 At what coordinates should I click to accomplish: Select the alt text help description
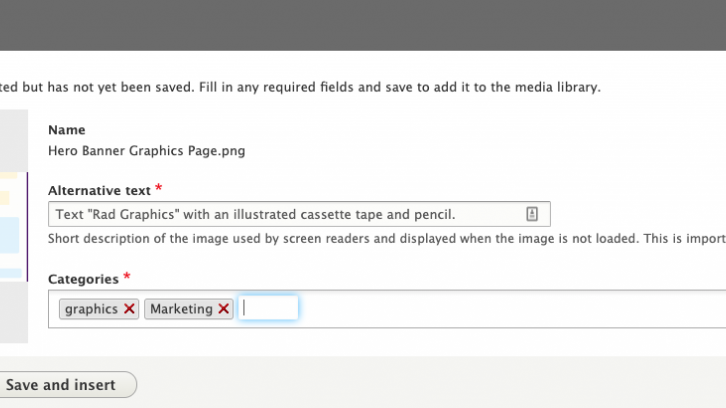(387, 239)
